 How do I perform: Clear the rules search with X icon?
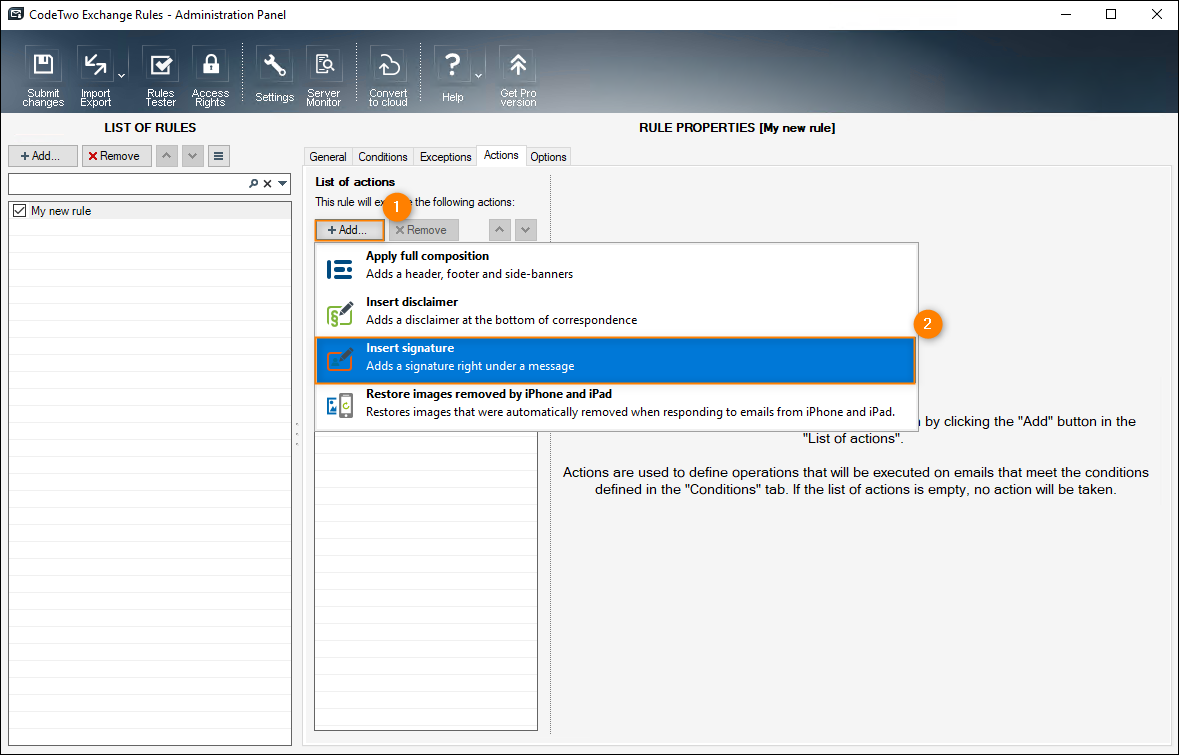click(268, 183)
